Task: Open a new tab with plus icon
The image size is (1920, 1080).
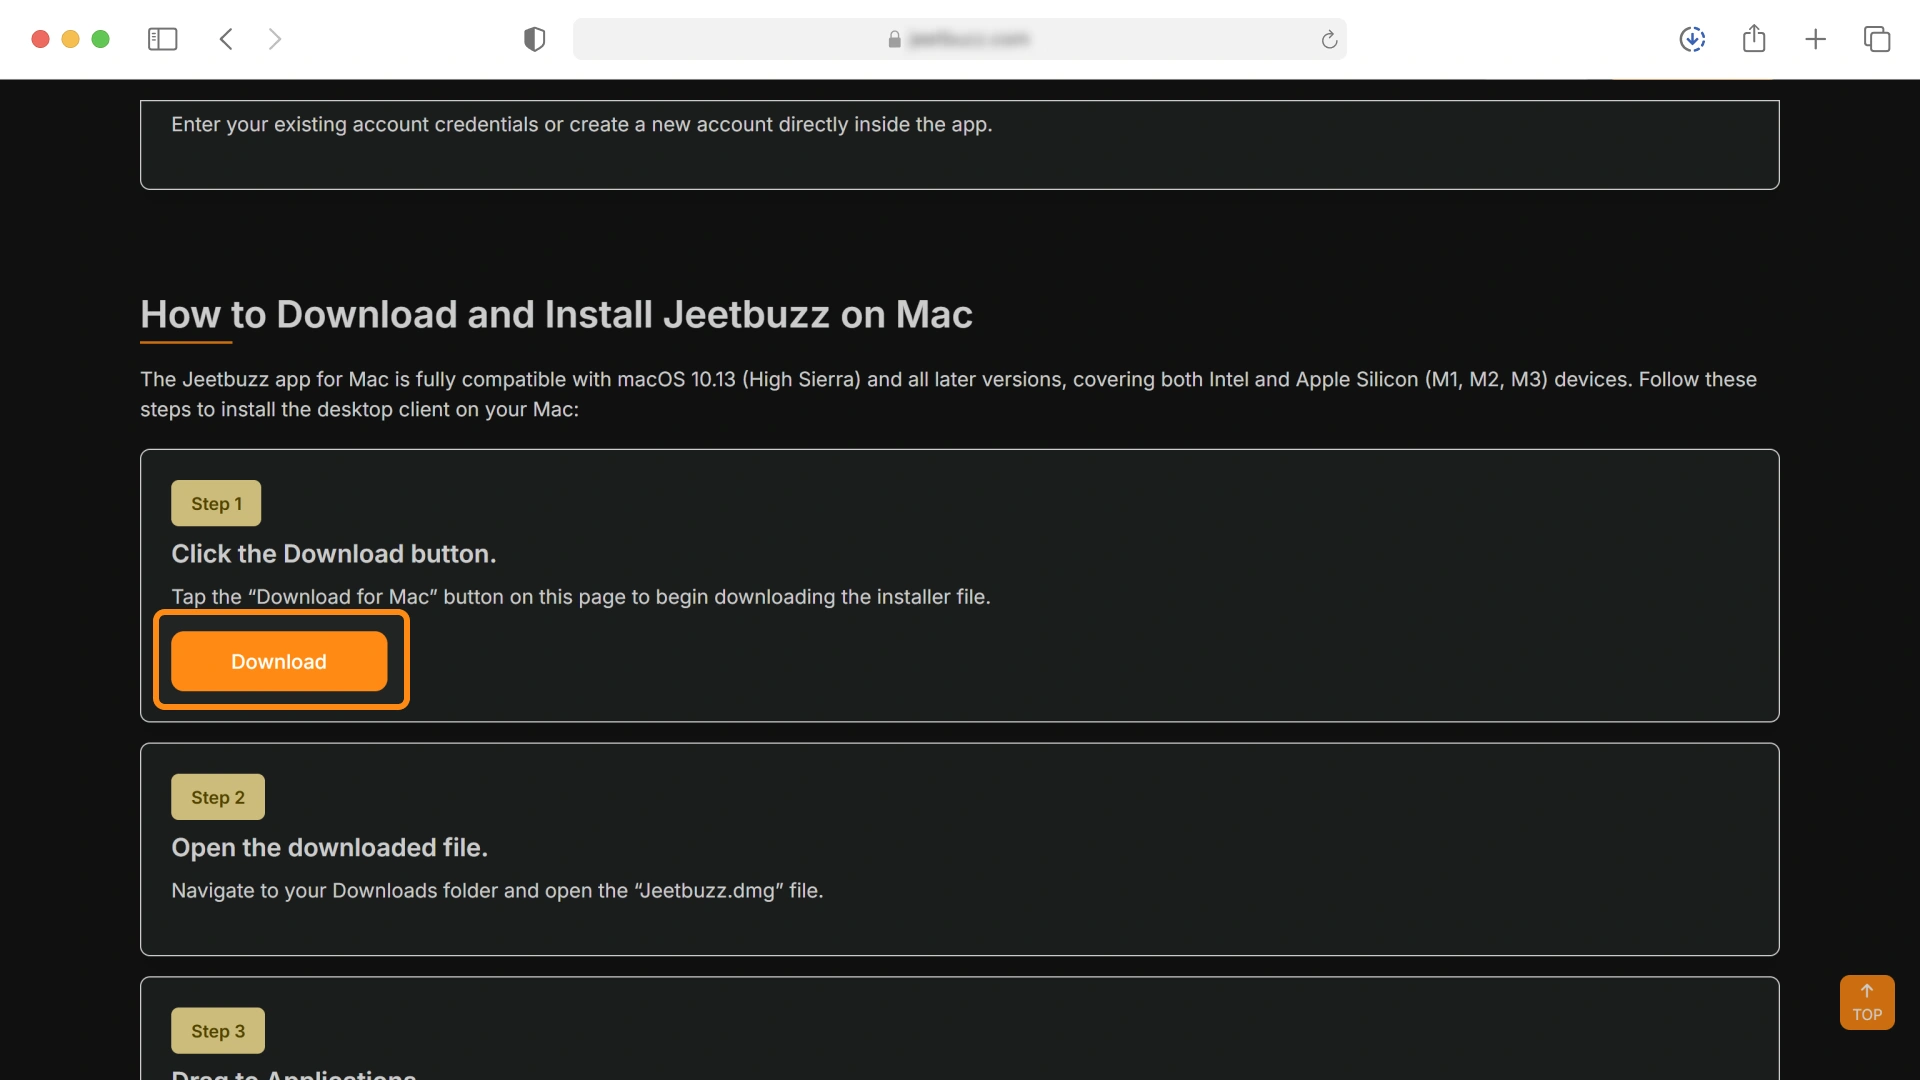Action: point(1816,39)
